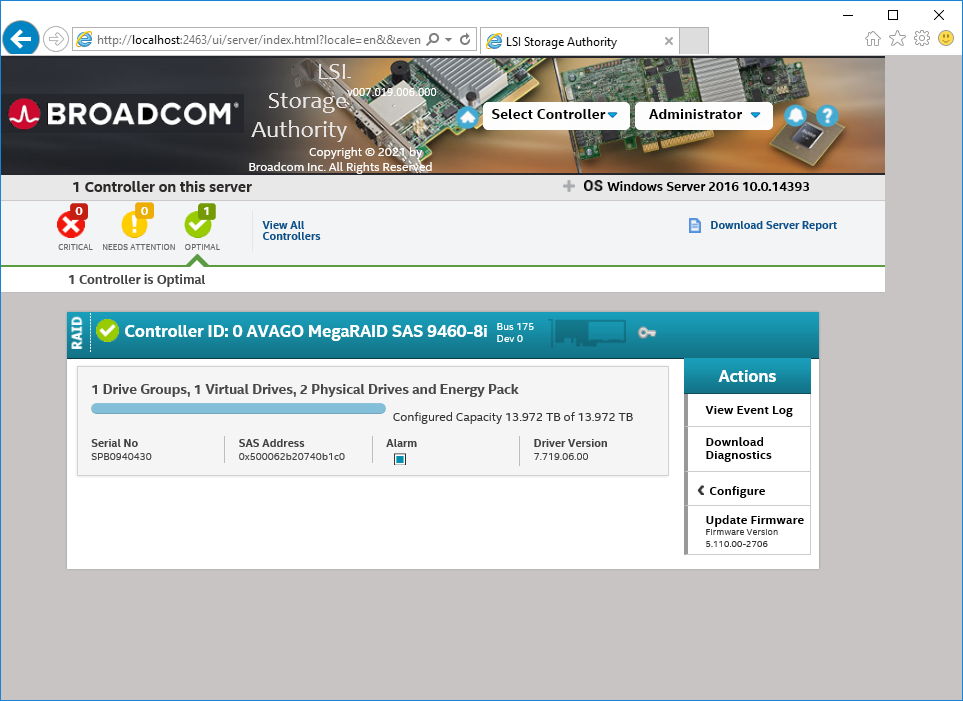The width and height of the screenshot is (963, 701).
Task: Click the RAID label on controller header
Action: pyautogui.click(x=77, y=332)
